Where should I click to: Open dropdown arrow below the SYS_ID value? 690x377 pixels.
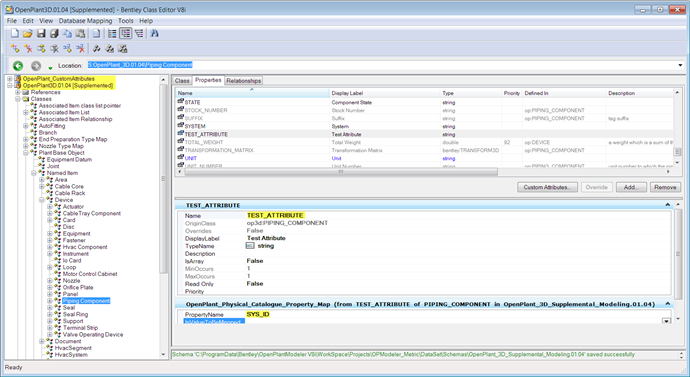pyautogui.click(x=667, y=321)
